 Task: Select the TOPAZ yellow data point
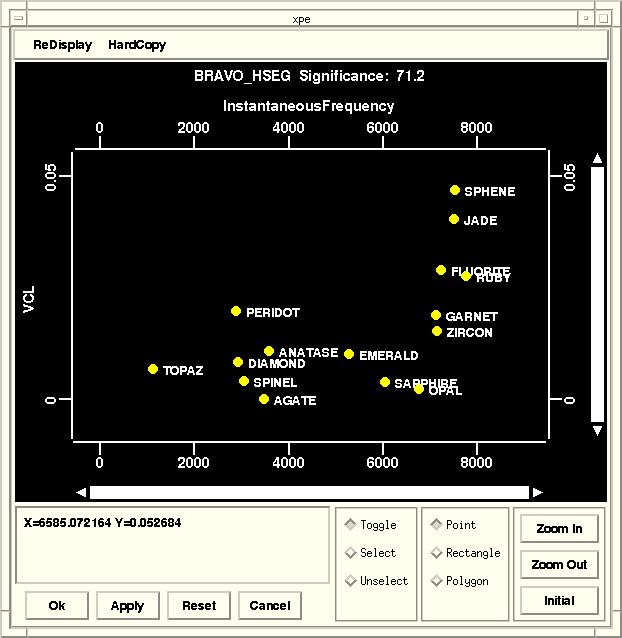point(153,369)
